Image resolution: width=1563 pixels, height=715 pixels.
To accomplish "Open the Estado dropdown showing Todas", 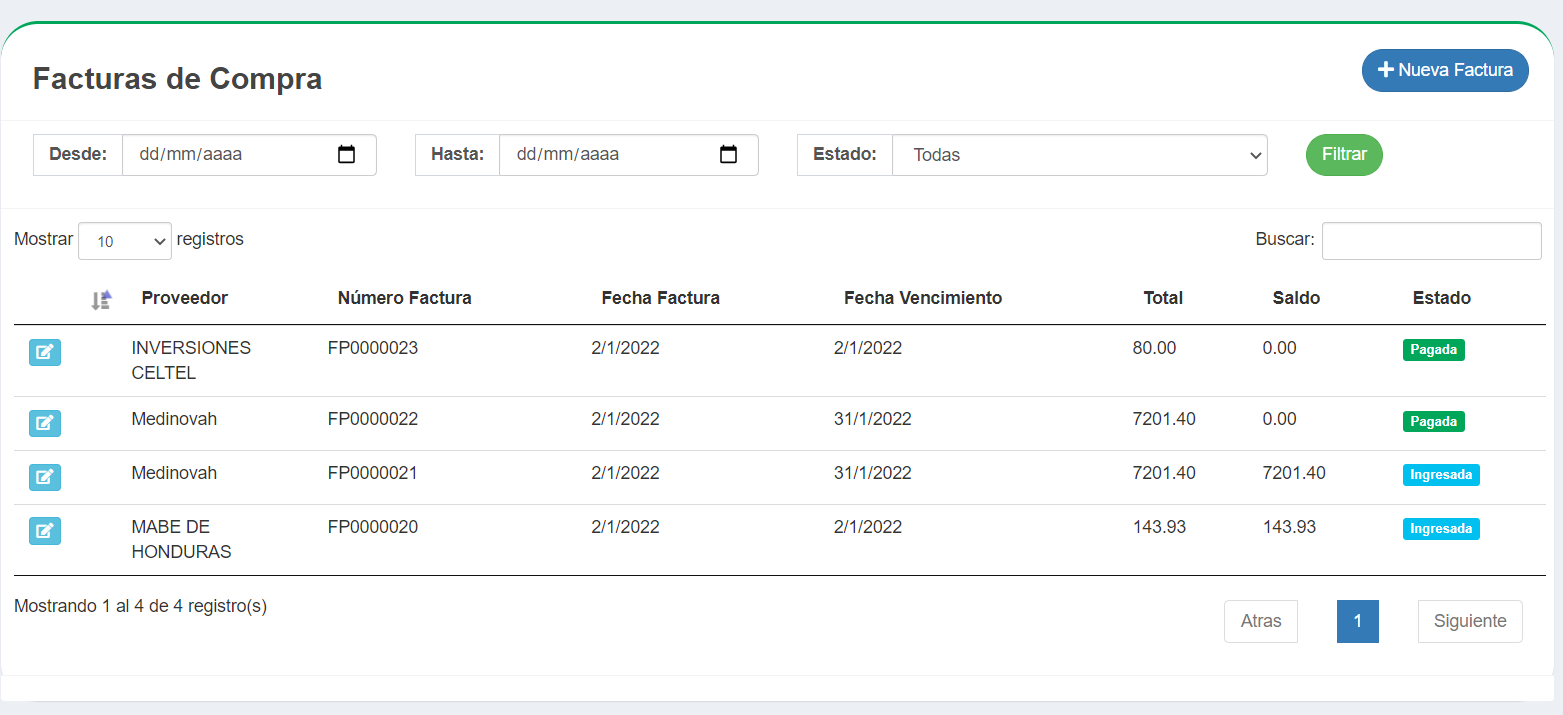I will pos(1080,155).
